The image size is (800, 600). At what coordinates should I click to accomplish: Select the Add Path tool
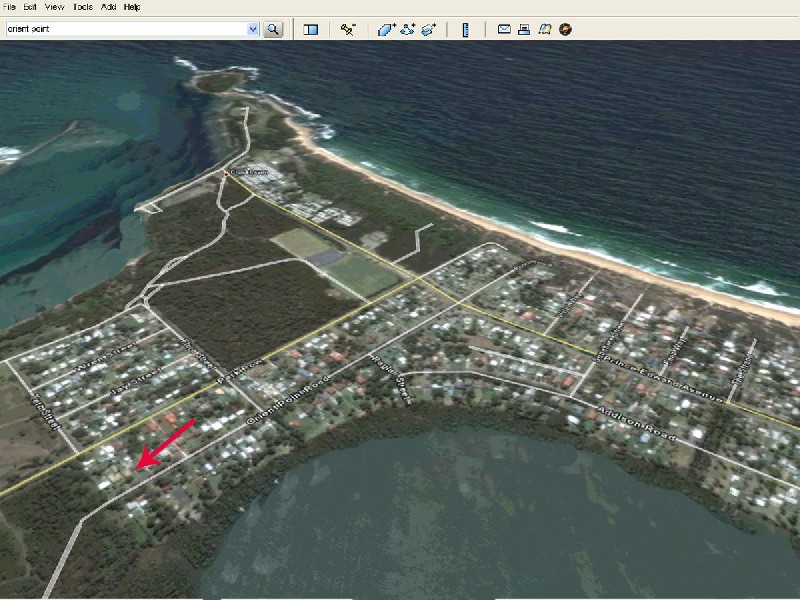(407, 29)
